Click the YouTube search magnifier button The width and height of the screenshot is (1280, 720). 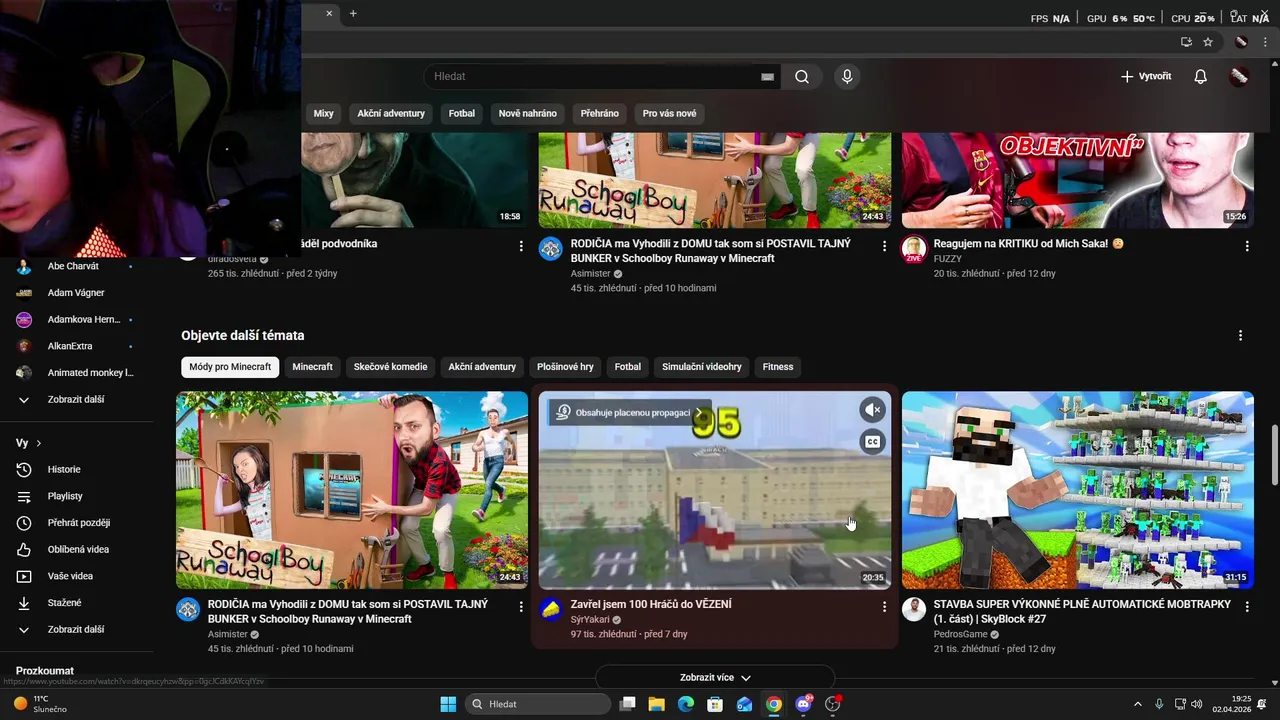802,76
